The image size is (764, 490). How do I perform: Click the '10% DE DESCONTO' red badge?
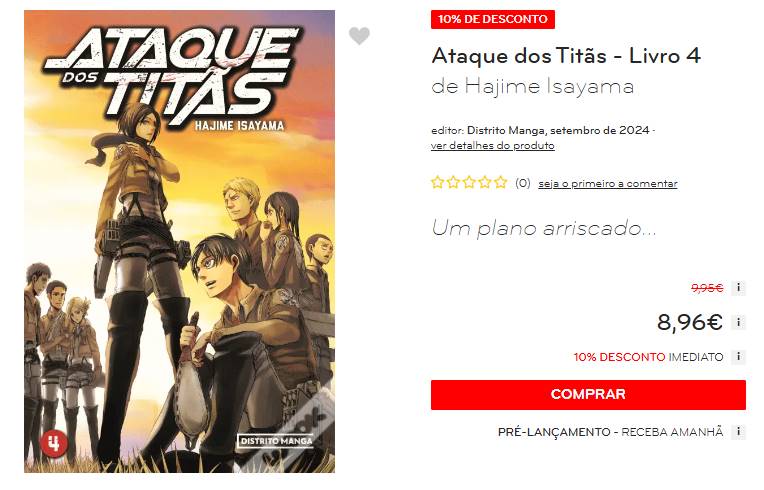point(493,19)
